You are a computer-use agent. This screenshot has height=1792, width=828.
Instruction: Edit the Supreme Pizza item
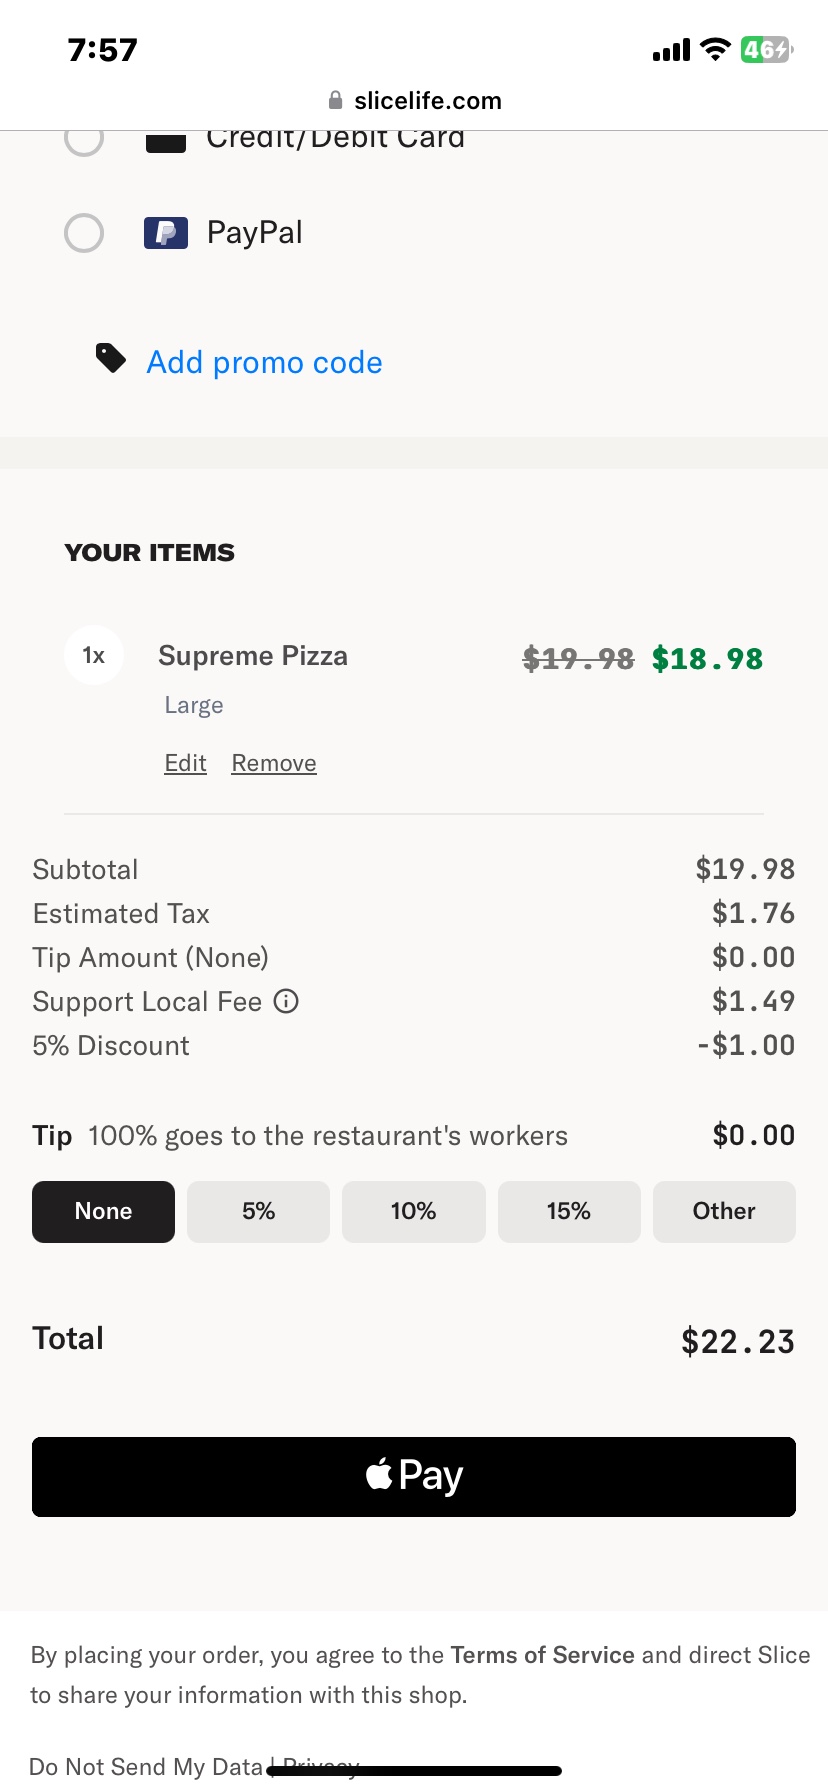tap(185, 763)
